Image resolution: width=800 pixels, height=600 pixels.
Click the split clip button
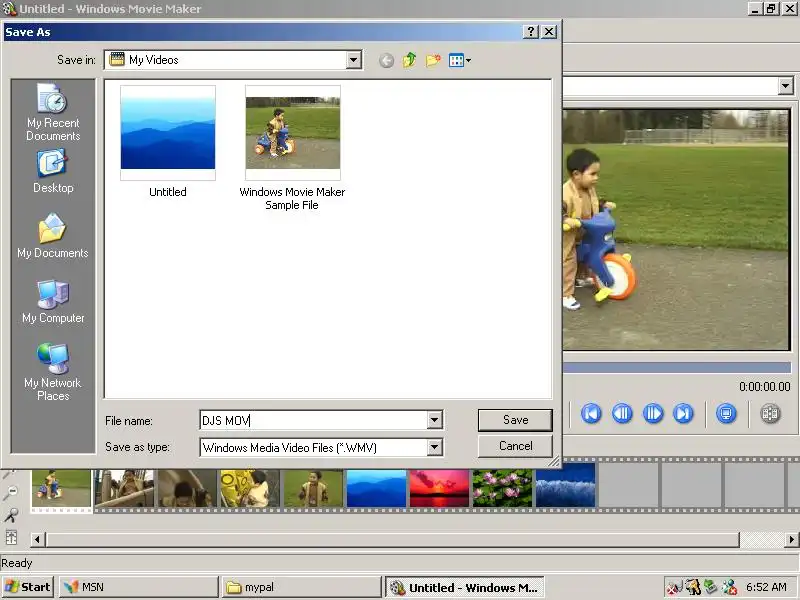pyautogui.click(x=770, y=413)
